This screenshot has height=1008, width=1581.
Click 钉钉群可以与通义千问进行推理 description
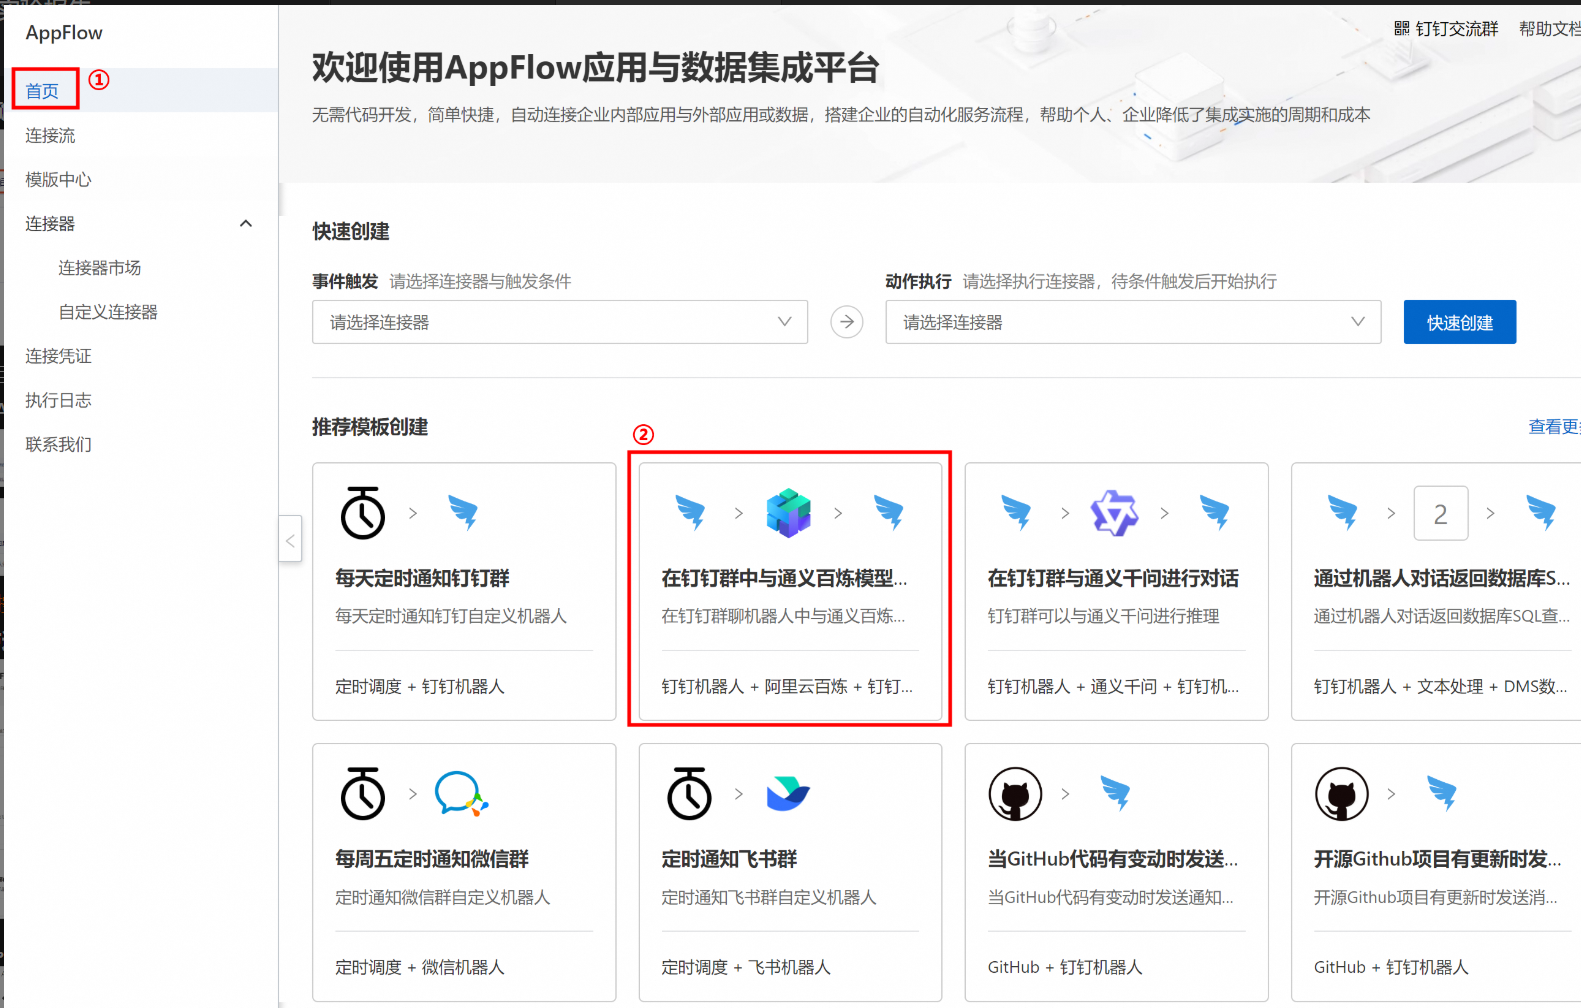(1103, 616)
